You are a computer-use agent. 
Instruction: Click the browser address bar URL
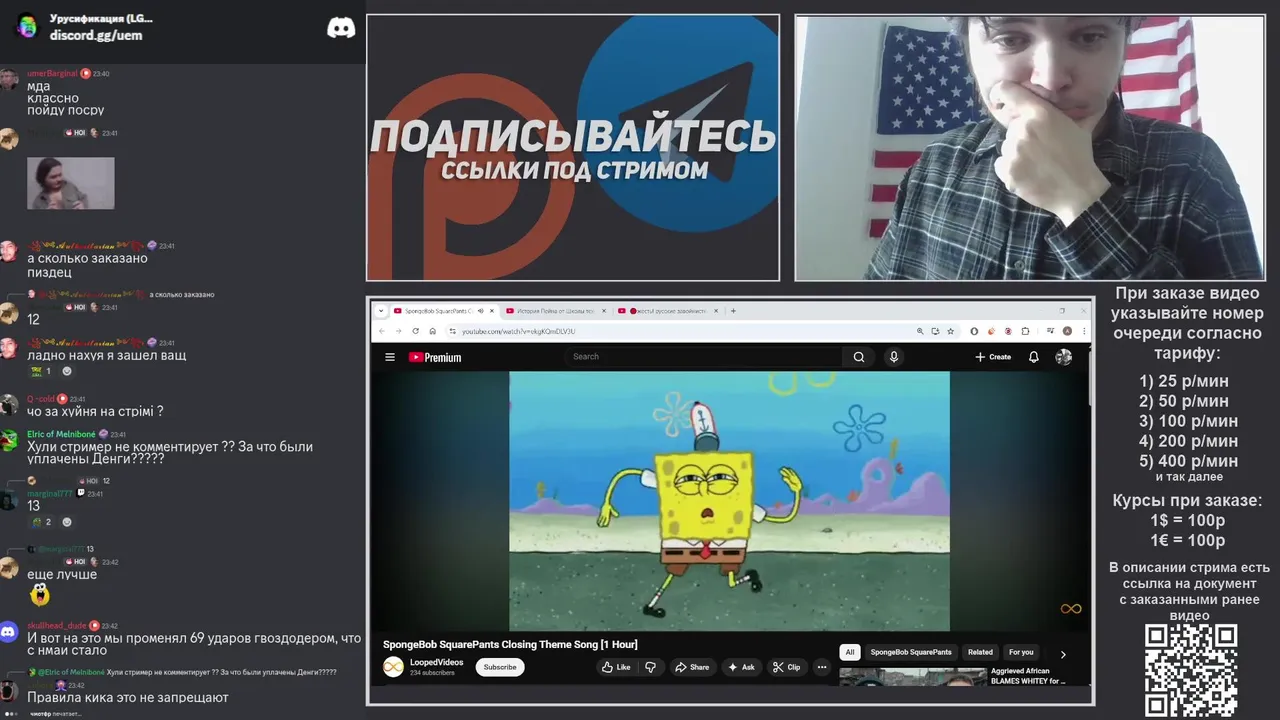coord(518,331)
